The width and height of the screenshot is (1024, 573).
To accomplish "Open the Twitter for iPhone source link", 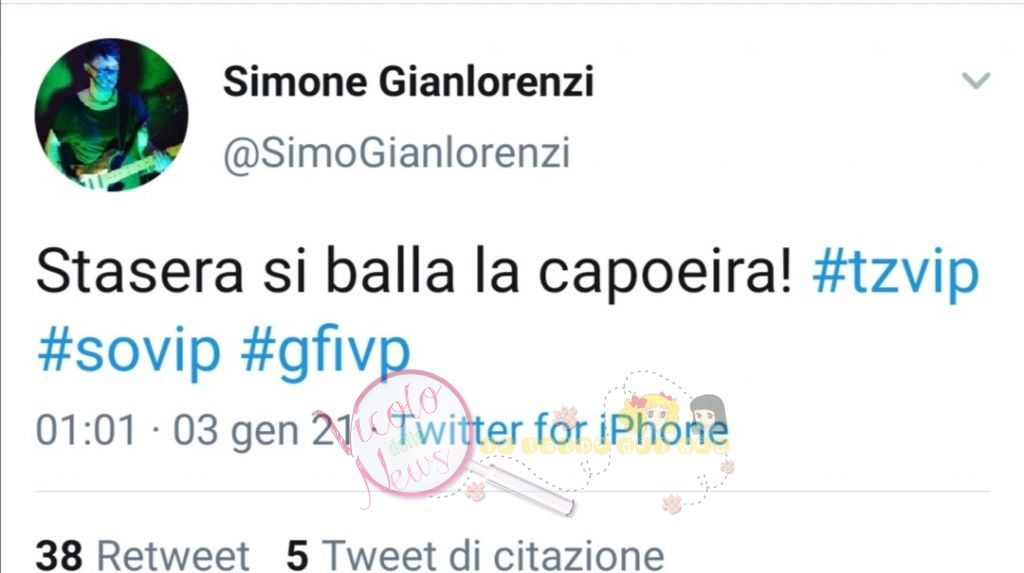I will tap(562, 431).
